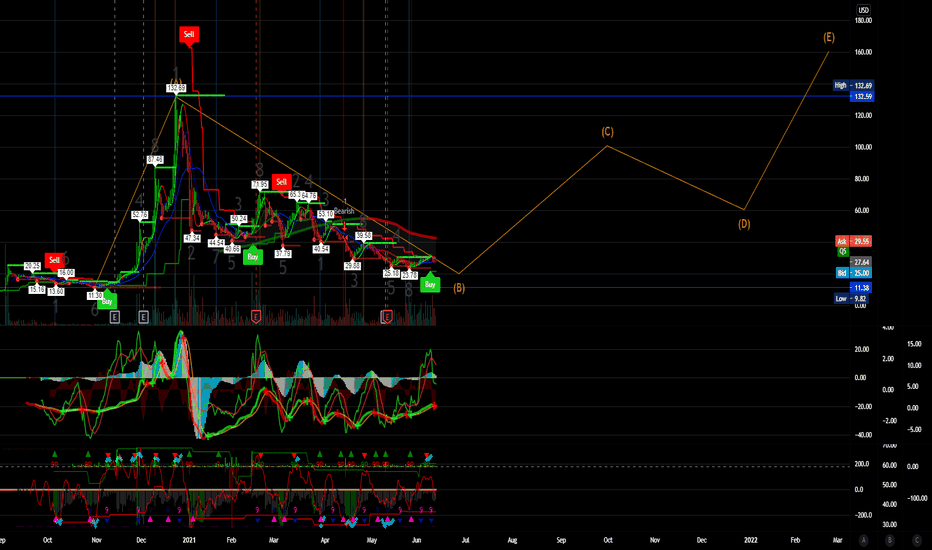Image resolution: width=932 pixels, height=550 pixels.
Task: Click the 25.18 pivot low label
Action: [x=391, y=274]
